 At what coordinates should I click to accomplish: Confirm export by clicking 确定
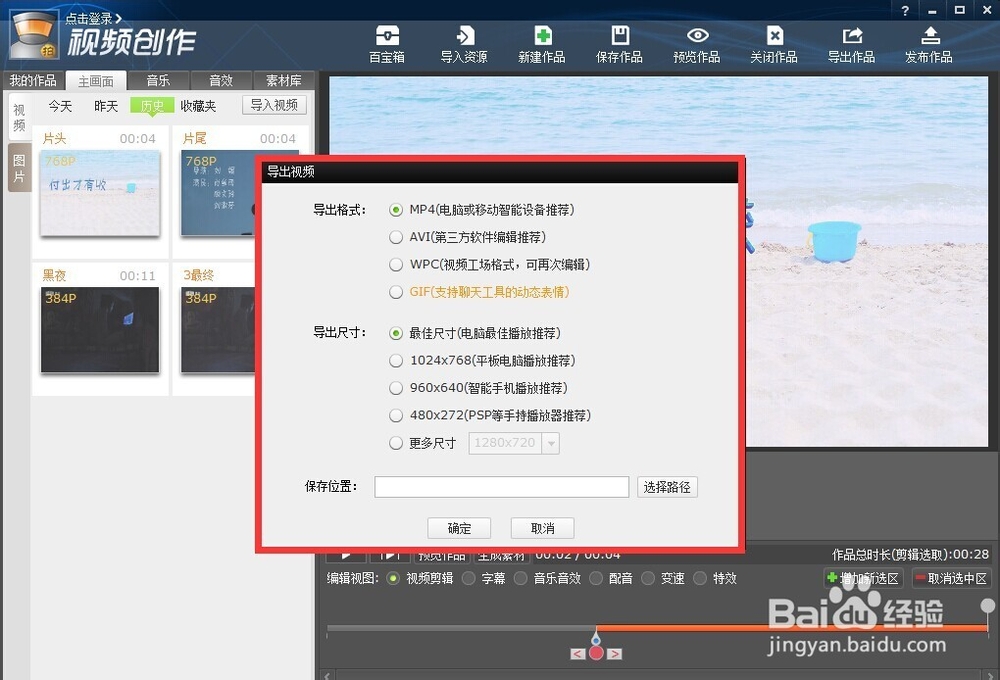click(x=459, y=528)
